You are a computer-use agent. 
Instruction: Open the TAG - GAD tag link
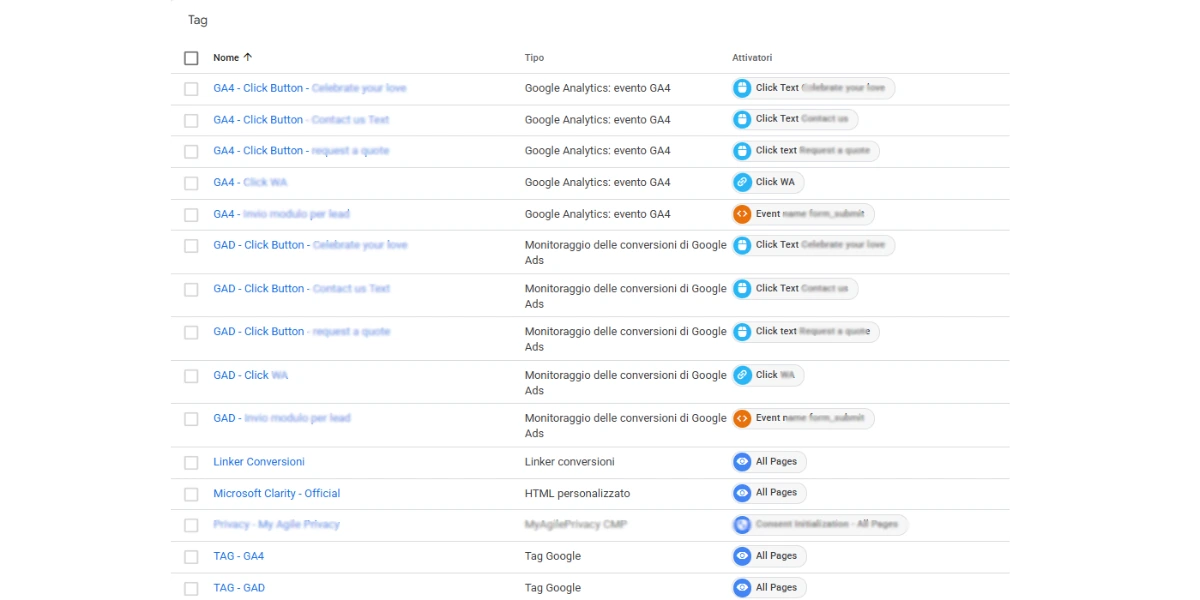(x=239, y=588)
